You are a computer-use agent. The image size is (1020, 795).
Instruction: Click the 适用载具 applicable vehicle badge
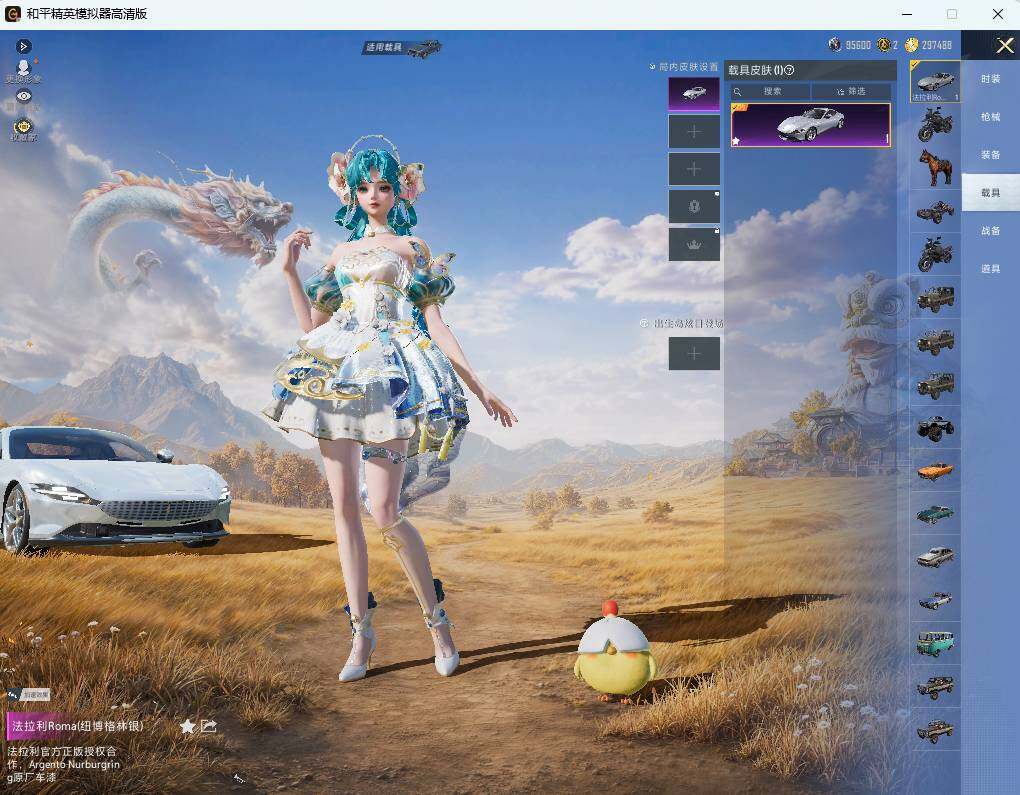402,47
